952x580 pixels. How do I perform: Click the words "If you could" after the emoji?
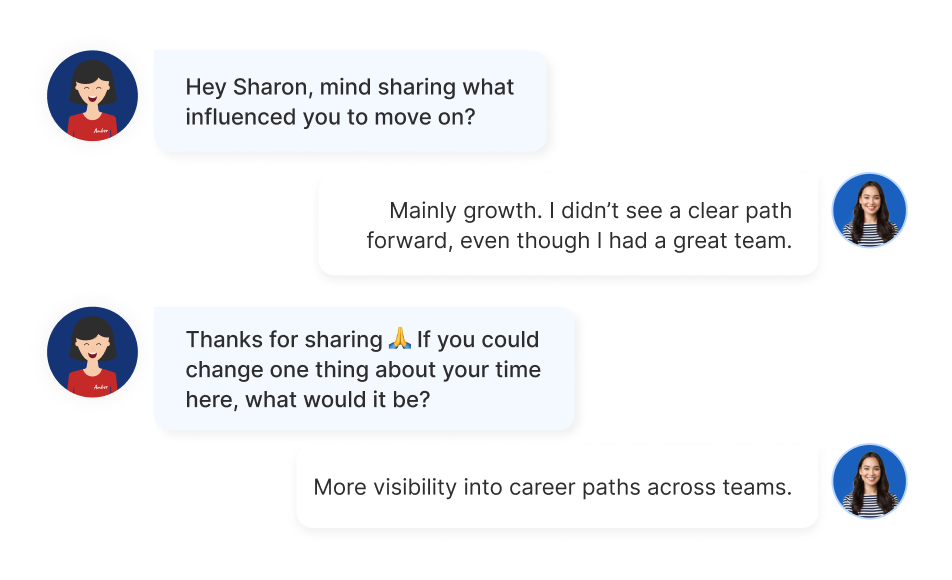pyautogui.click(x=478, y=339)
